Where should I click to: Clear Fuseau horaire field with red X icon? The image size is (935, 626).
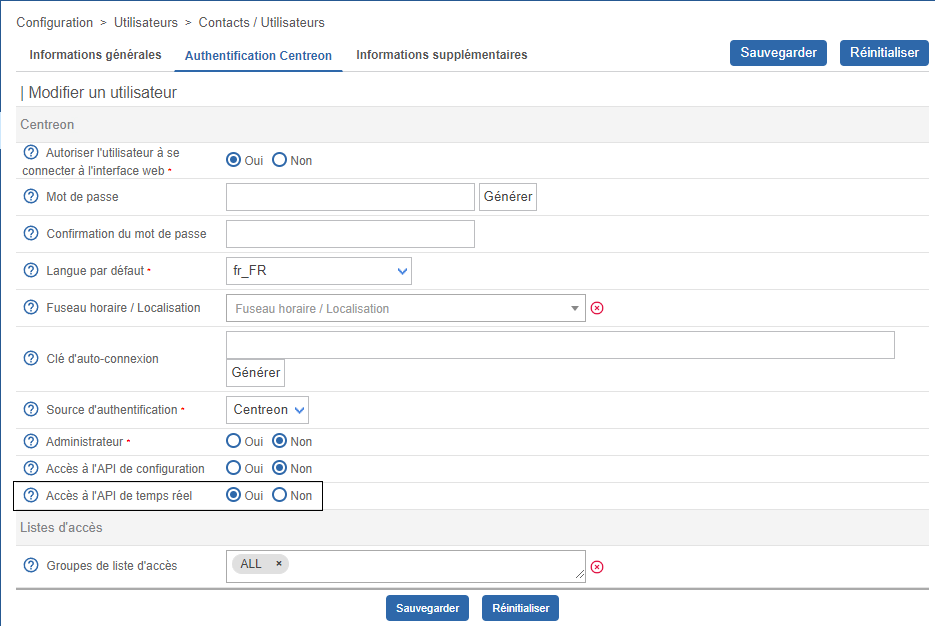tap(597, 308)
